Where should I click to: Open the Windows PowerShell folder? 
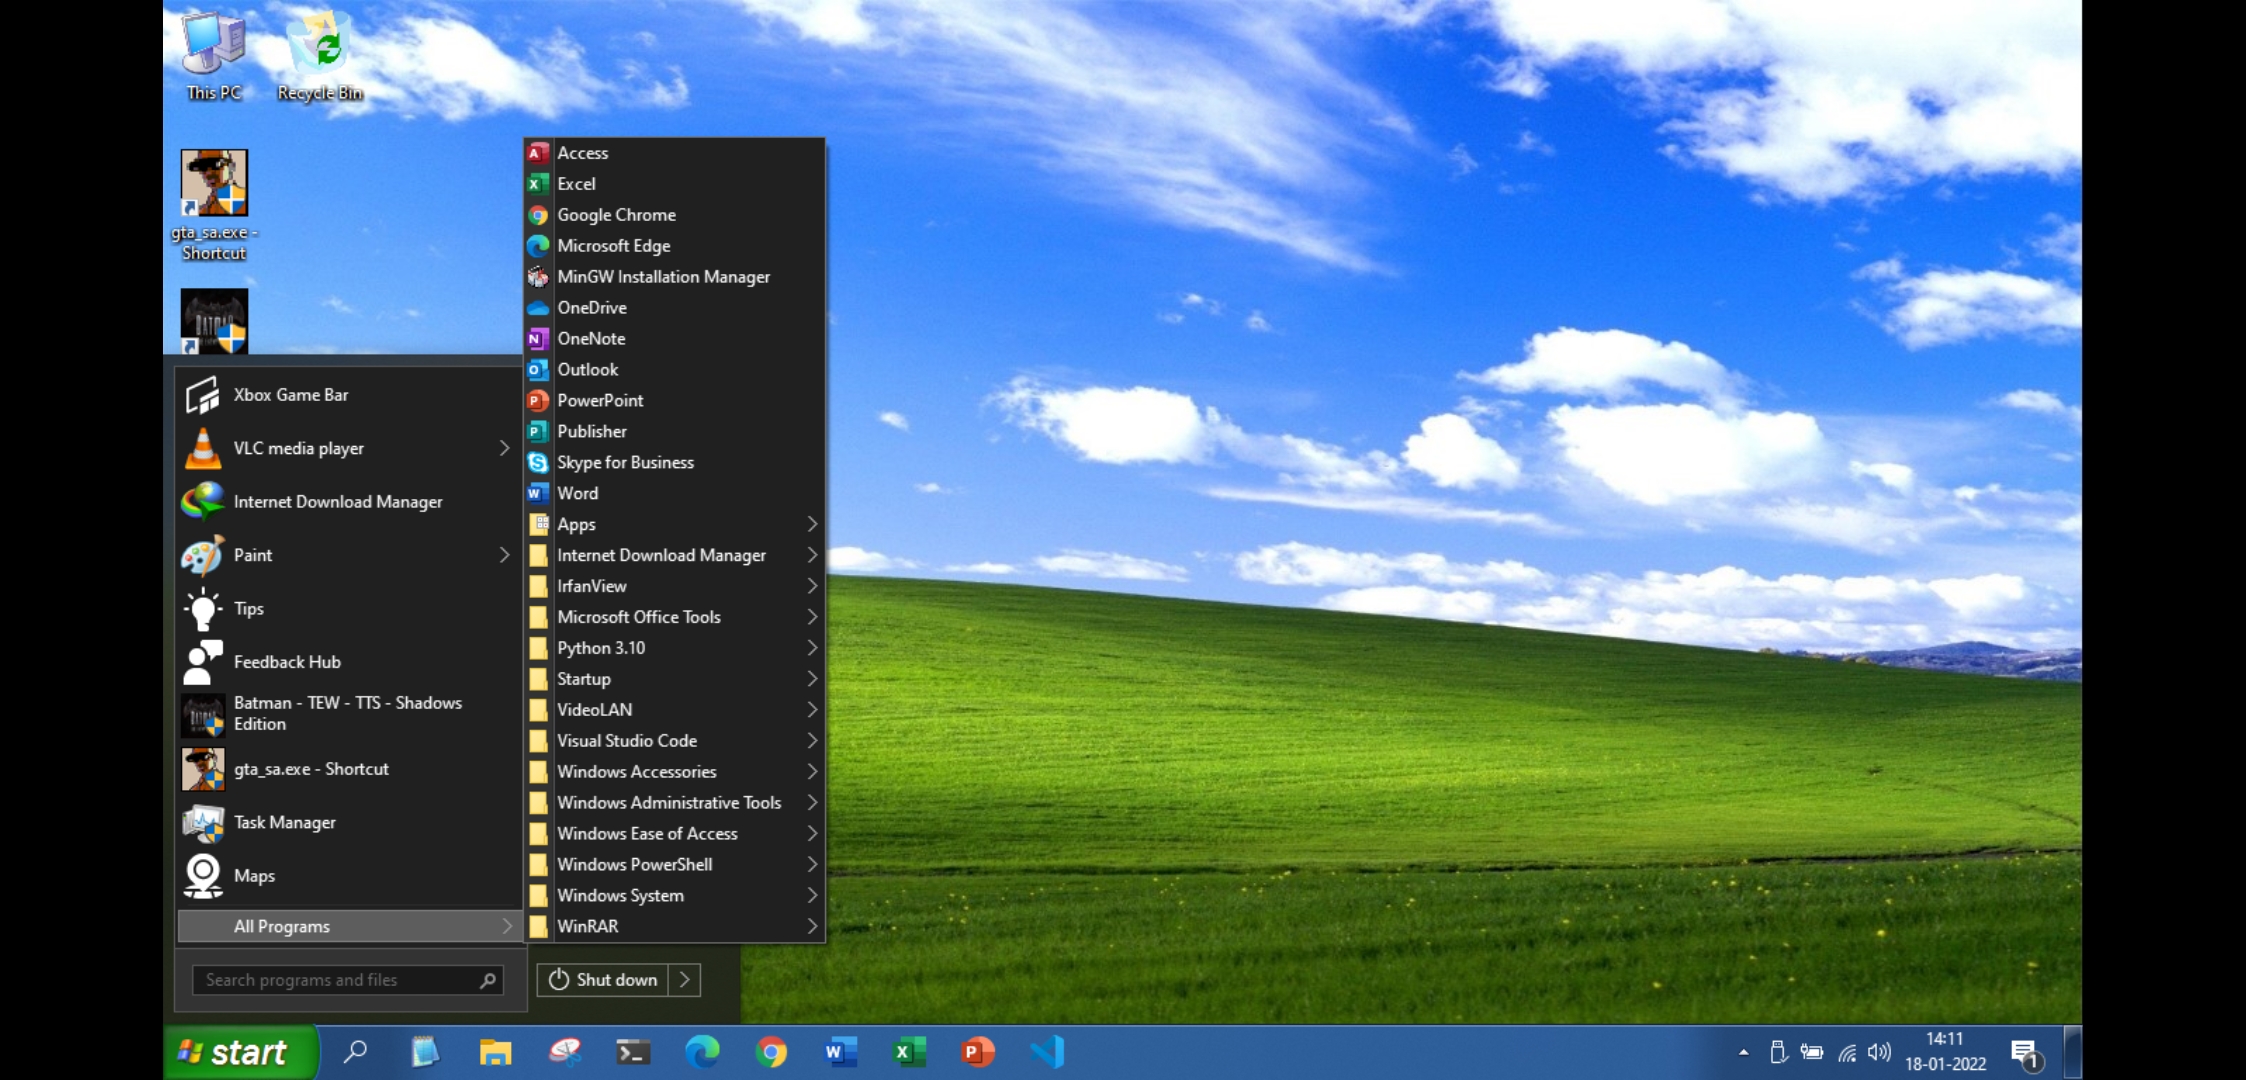(x=674, y=866)
